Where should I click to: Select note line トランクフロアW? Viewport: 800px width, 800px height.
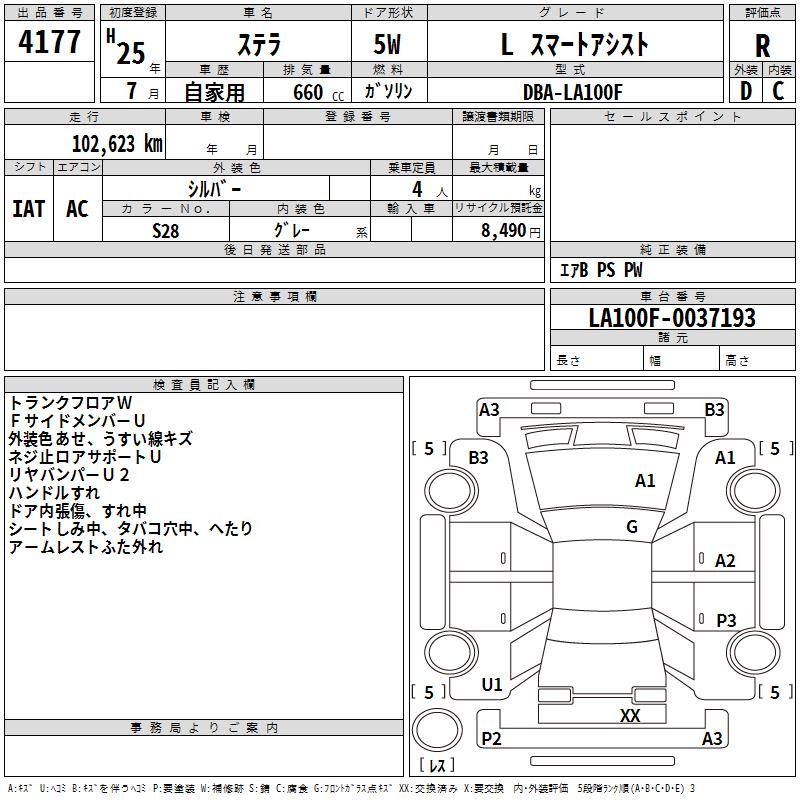pos(70,403)
